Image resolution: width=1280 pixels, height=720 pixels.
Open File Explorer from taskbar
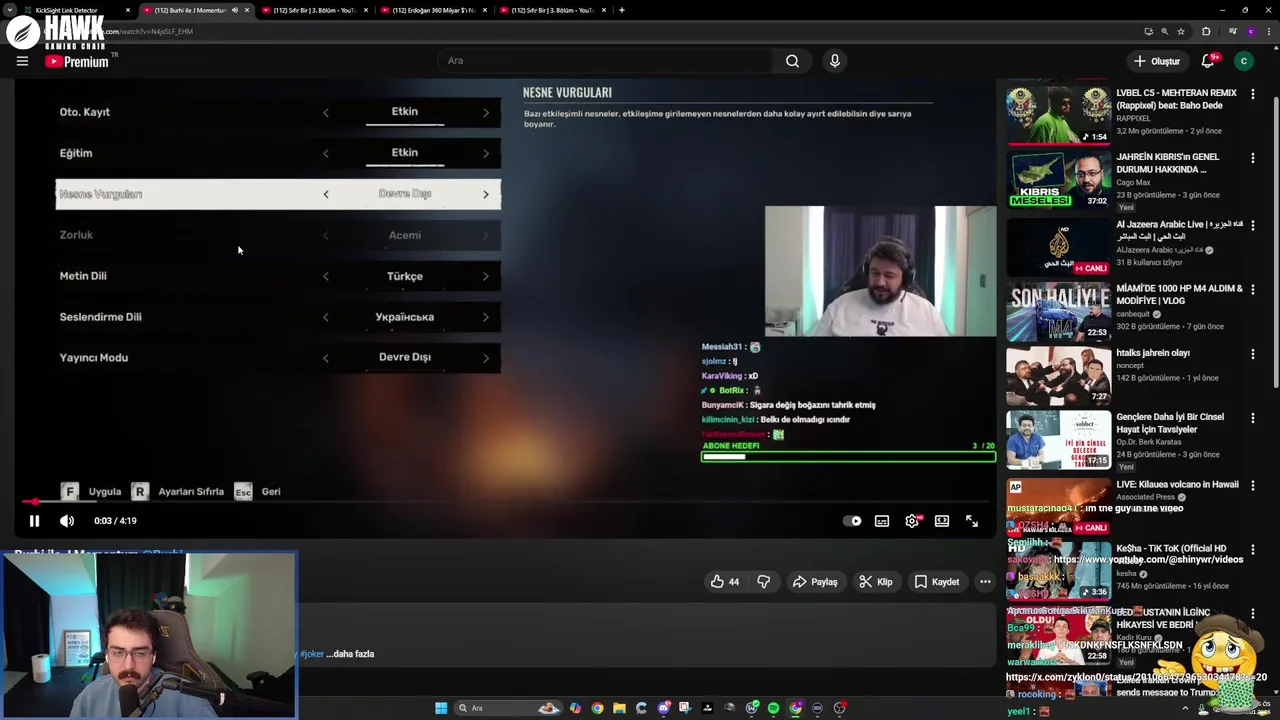(x=619, y=708)
